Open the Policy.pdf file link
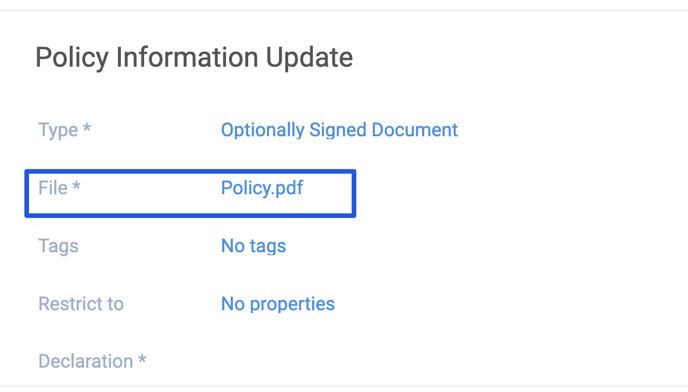This screenshot has height=392, width=688. pos(262,188)
